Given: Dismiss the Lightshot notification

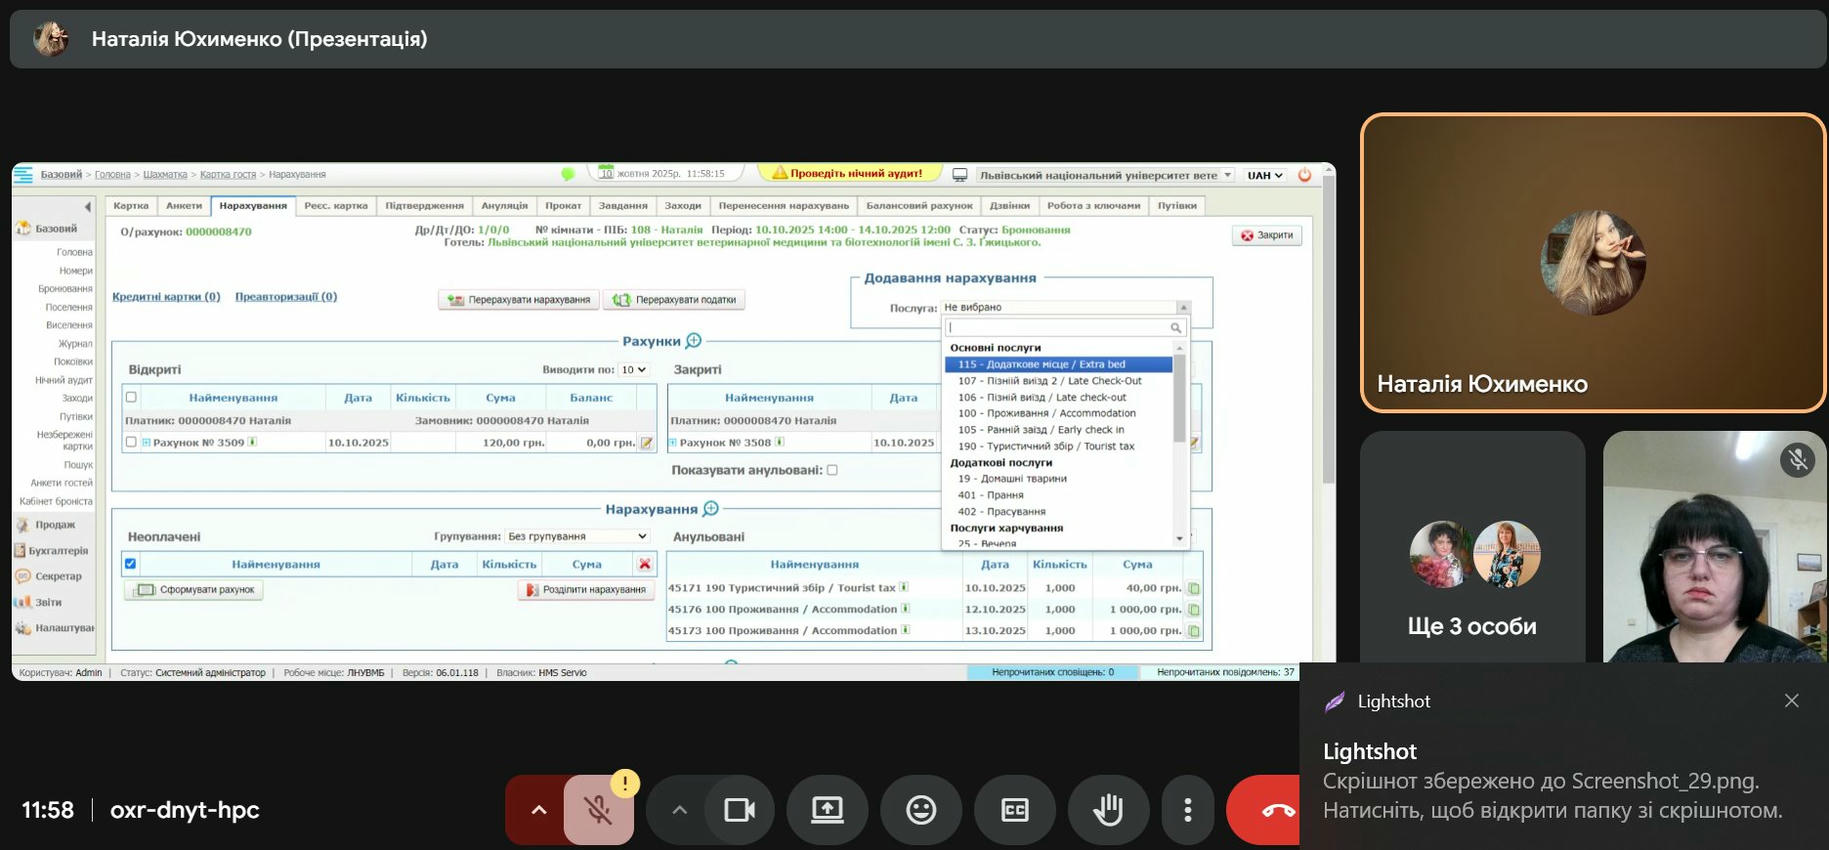Looking at the screenshot, I should 1791,701.
